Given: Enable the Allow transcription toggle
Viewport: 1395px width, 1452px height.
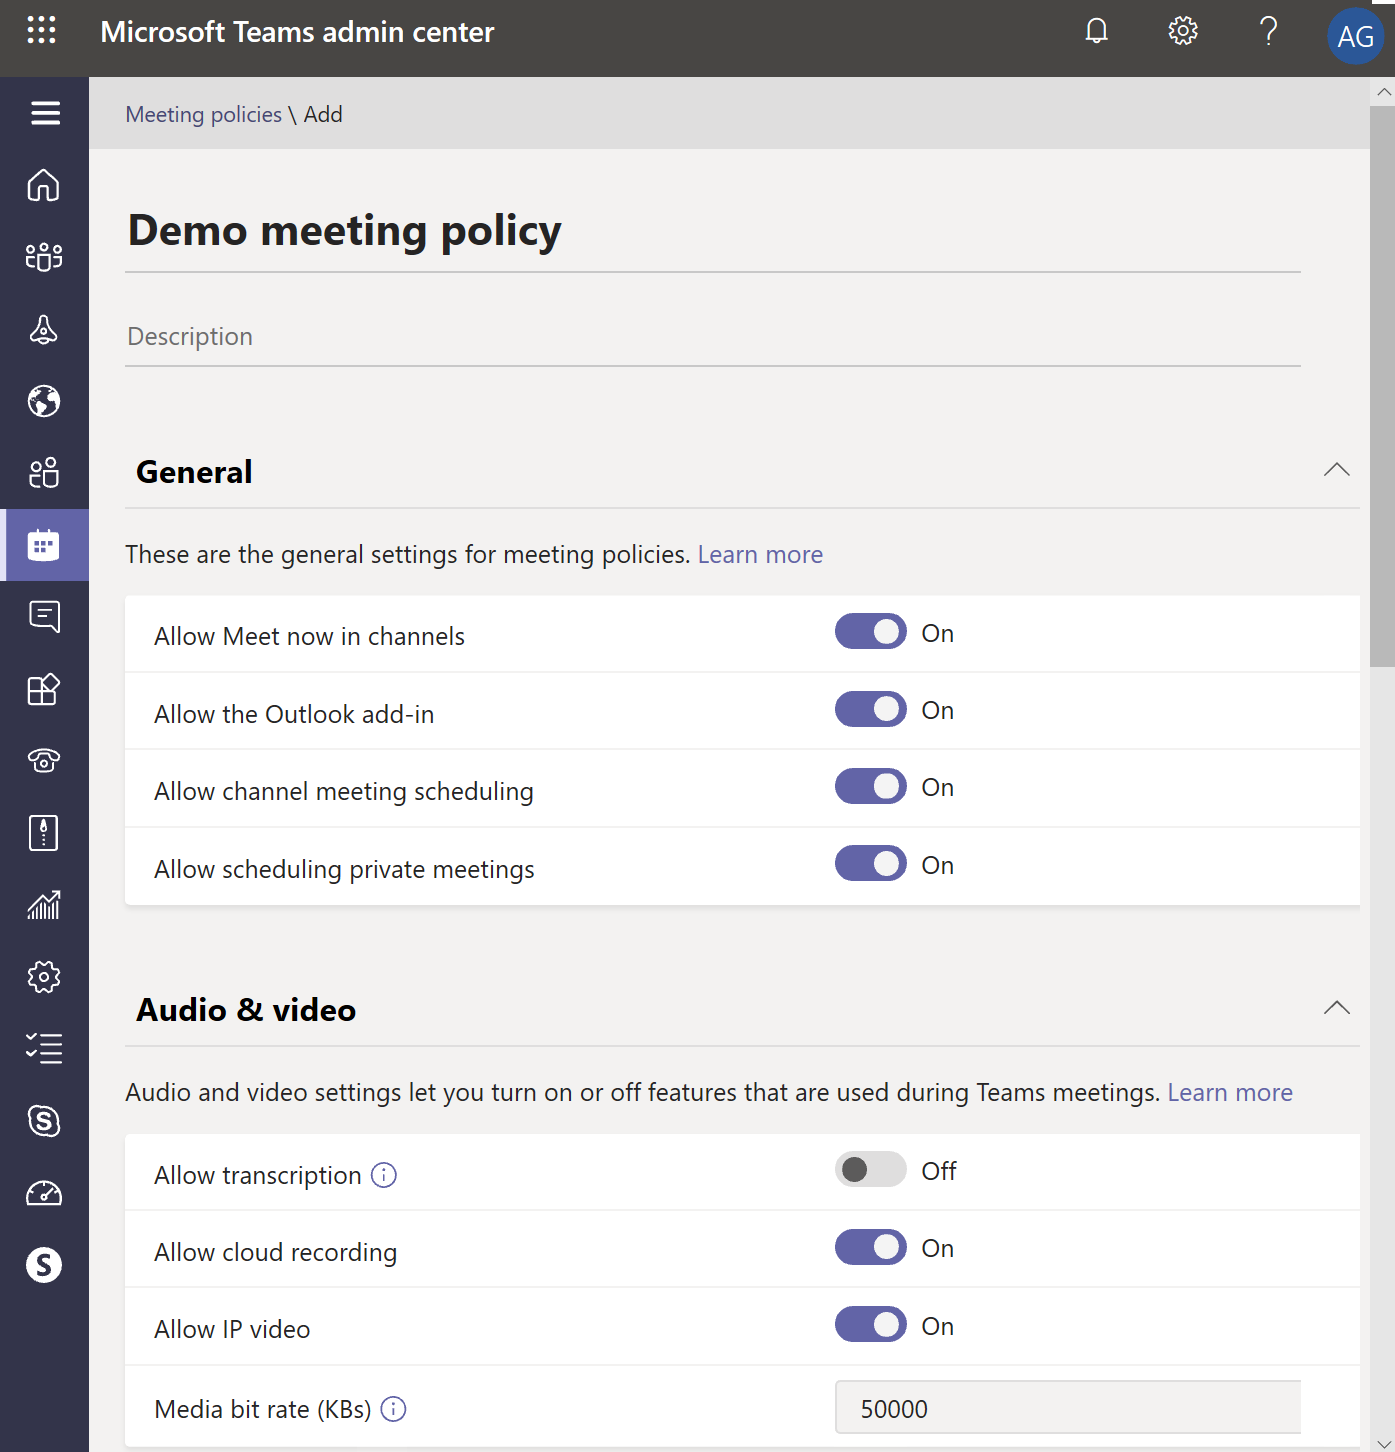Looking at the screenshot, I should pos(871,1169).
